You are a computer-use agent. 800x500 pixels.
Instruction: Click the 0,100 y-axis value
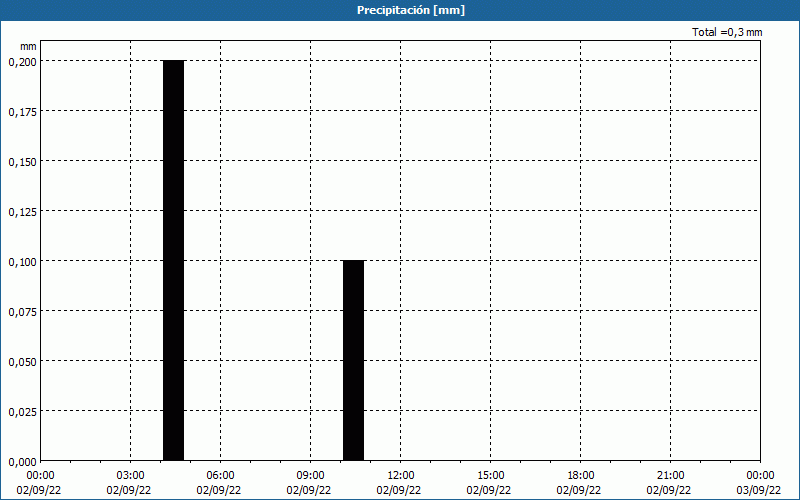coord(22,262)
